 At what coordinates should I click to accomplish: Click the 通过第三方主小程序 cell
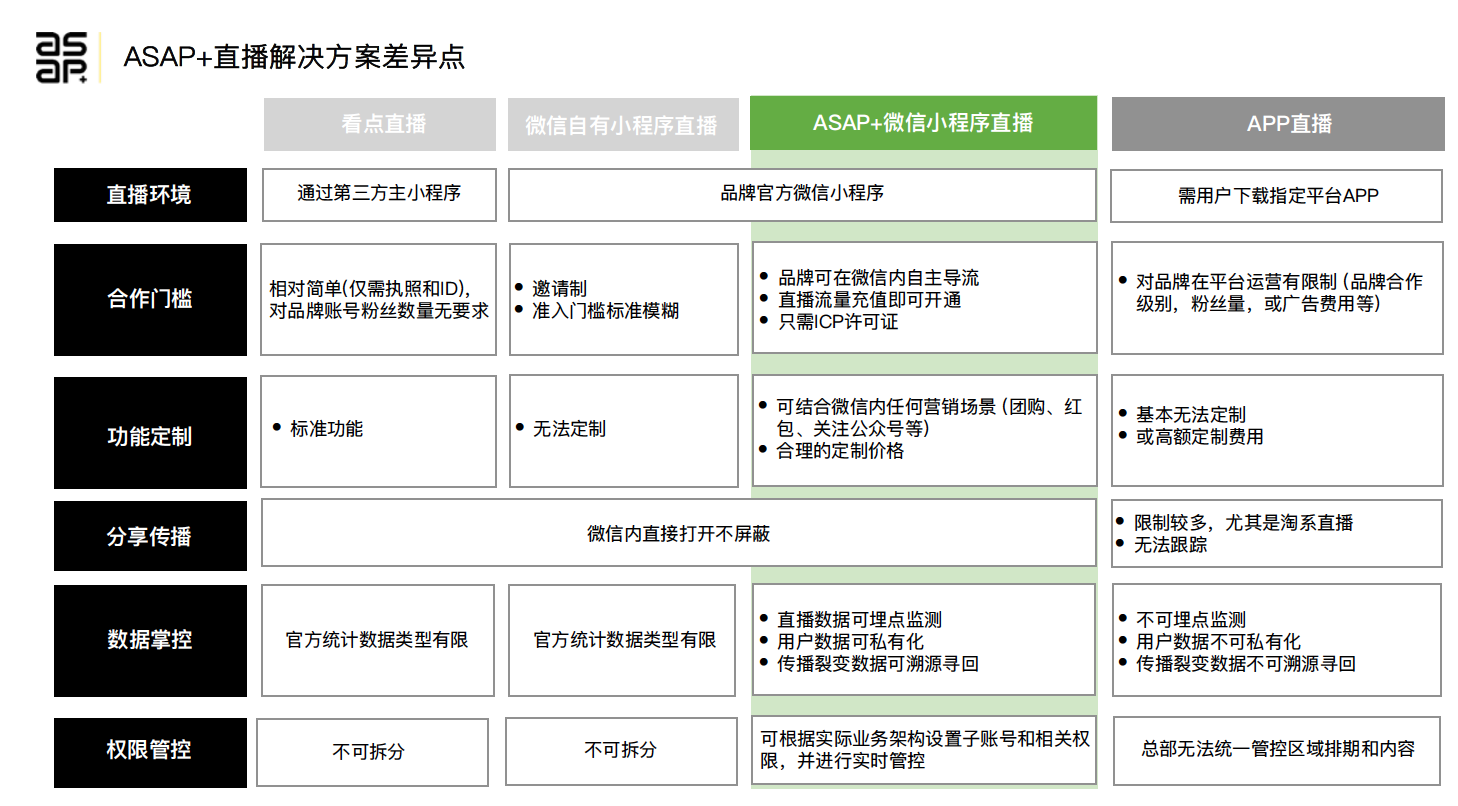coord(379,194)
